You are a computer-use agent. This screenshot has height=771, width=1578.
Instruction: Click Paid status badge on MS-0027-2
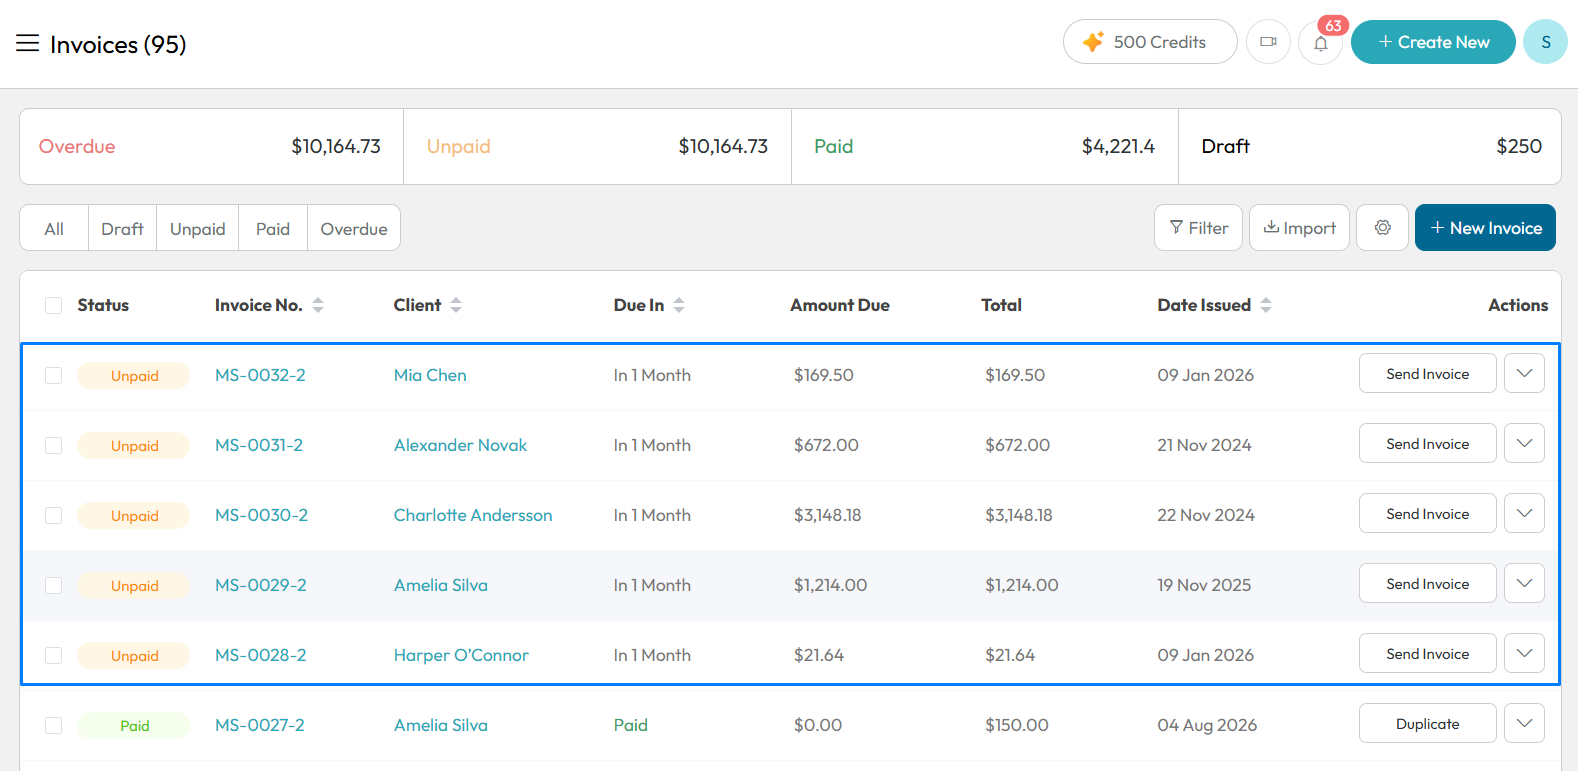[x=134, y=726]
